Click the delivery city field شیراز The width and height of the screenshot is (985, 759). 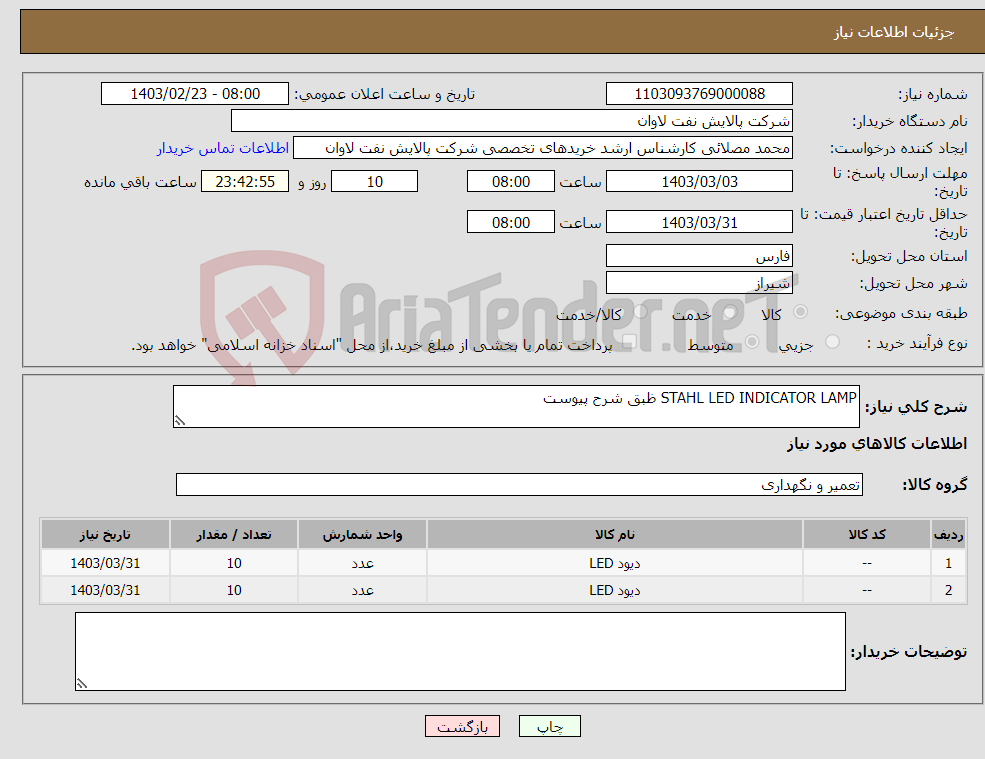click(699, 283)
